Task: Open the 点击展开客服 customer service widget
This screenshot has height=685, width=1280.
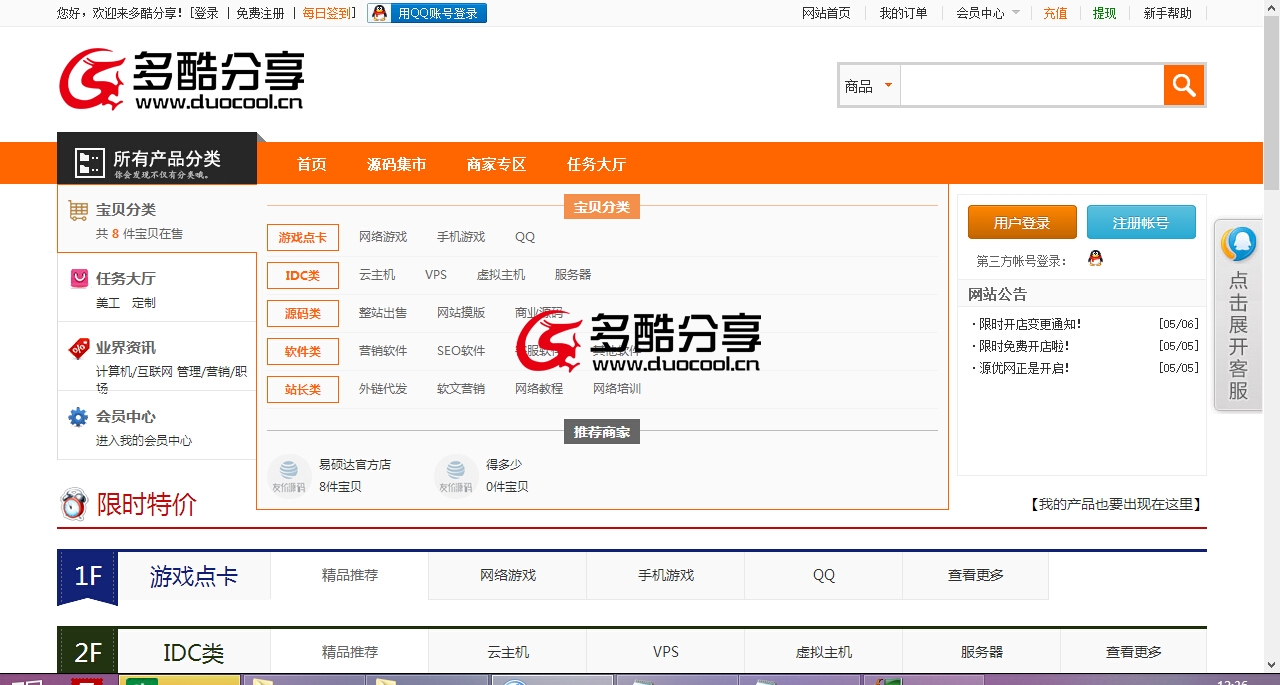Action: pos(1238,315)
